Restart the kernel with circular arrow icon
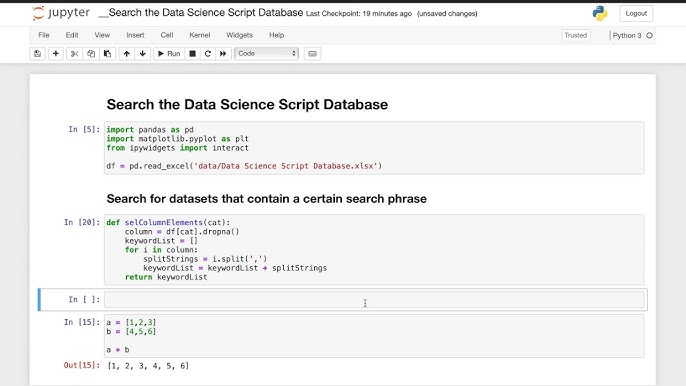Screen dimensions: 686x386 tap(208, 54)
